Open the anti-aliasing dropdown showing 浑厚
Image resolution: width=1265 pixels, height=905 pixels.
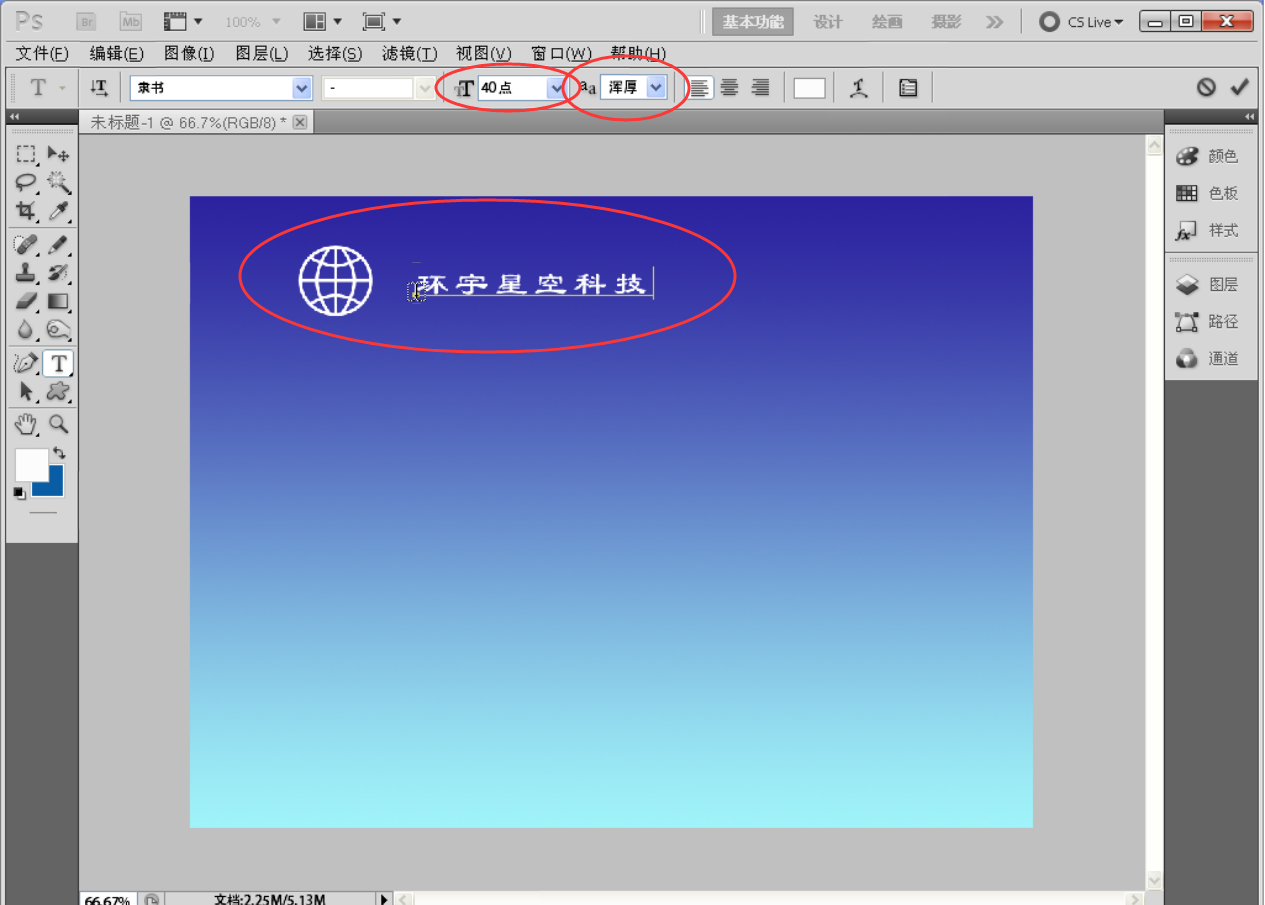pos(656,88)
